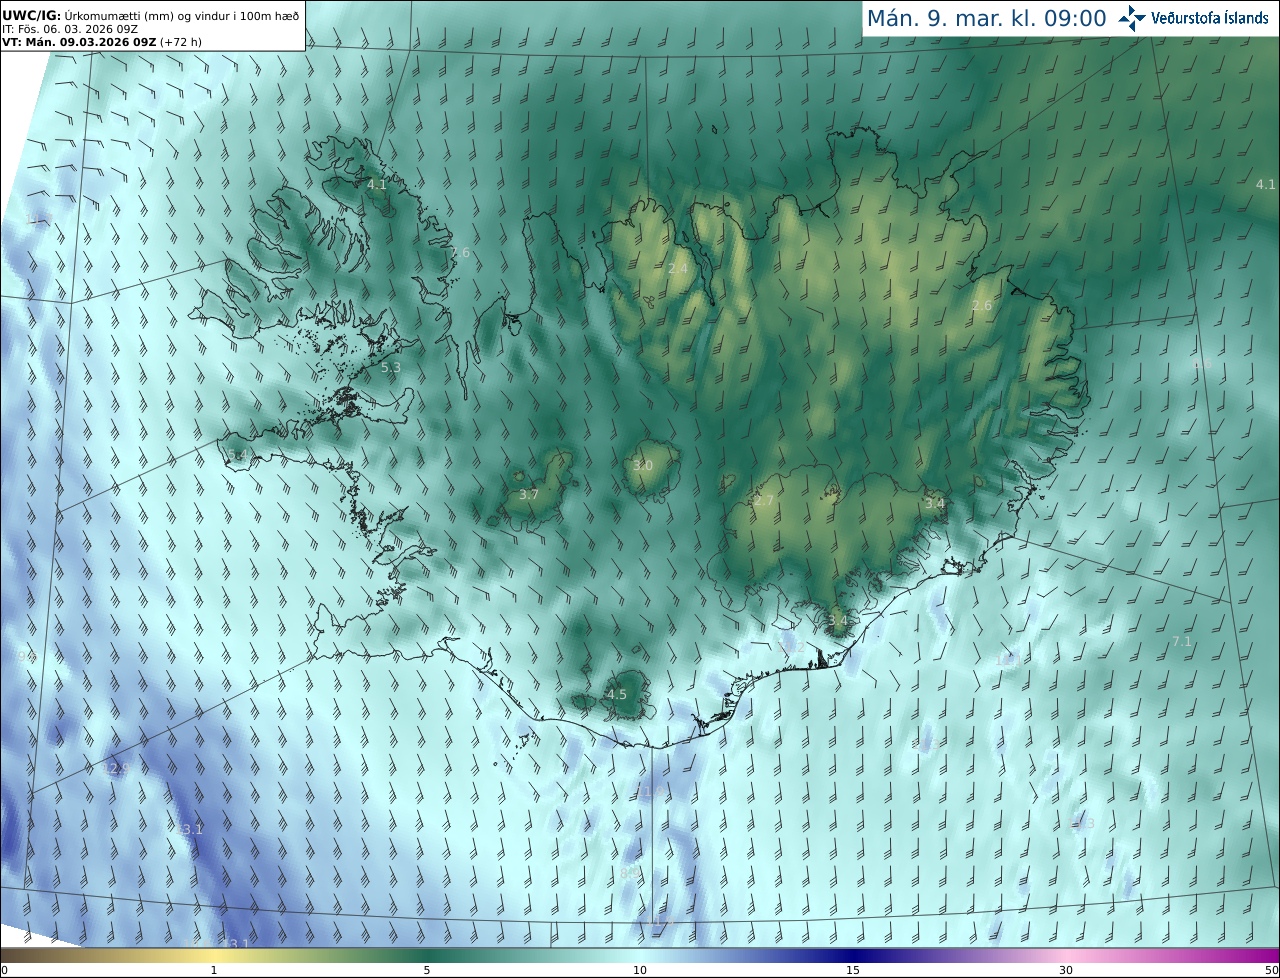Click the 3.0 value label on the map
Screen dimensions: 1280x978
643,466
